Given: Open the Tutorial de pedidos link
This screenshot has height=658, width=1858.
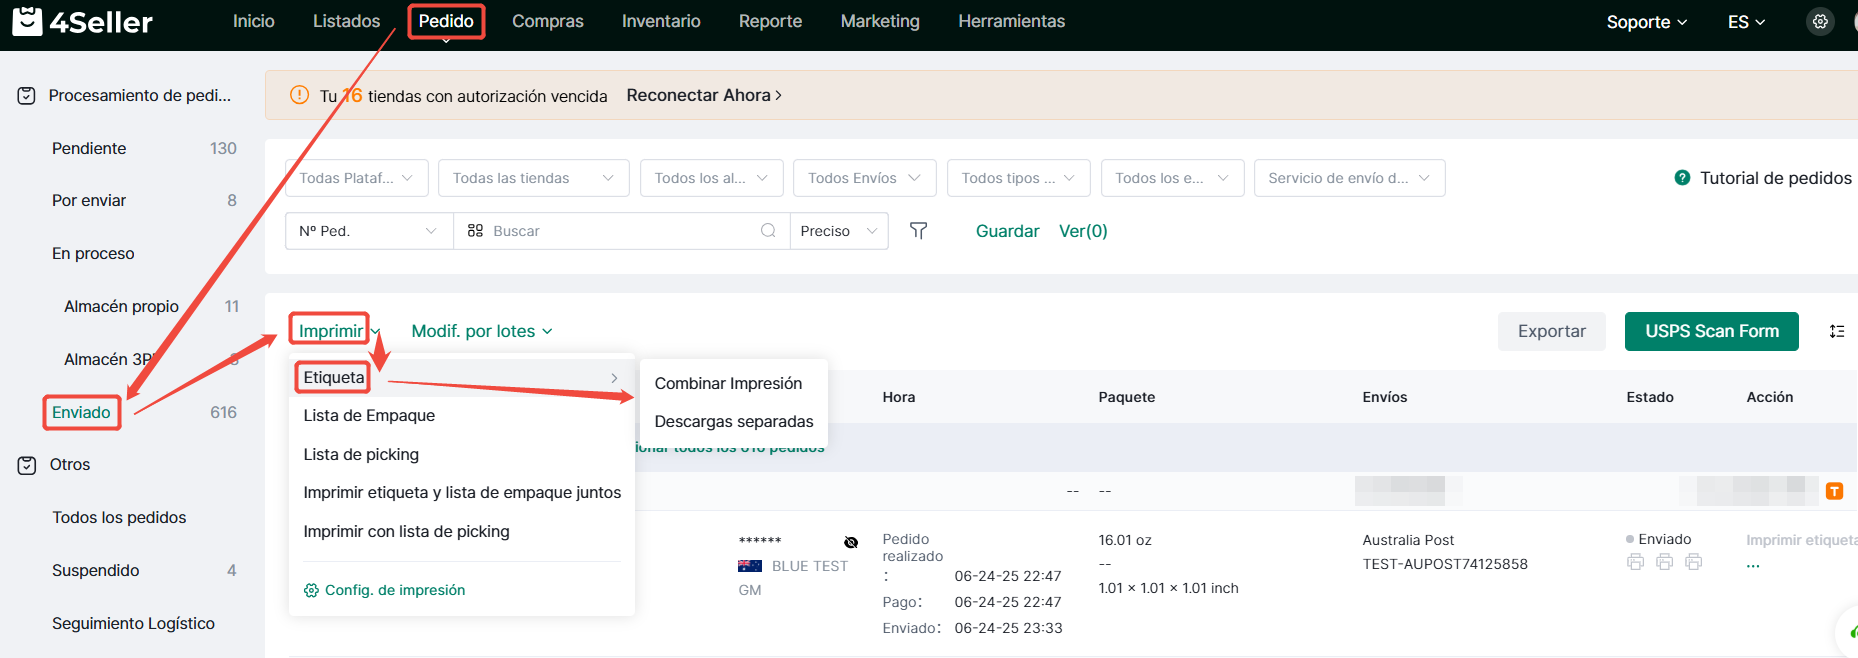Looking at the screenshot, I should click(1764, 178).
